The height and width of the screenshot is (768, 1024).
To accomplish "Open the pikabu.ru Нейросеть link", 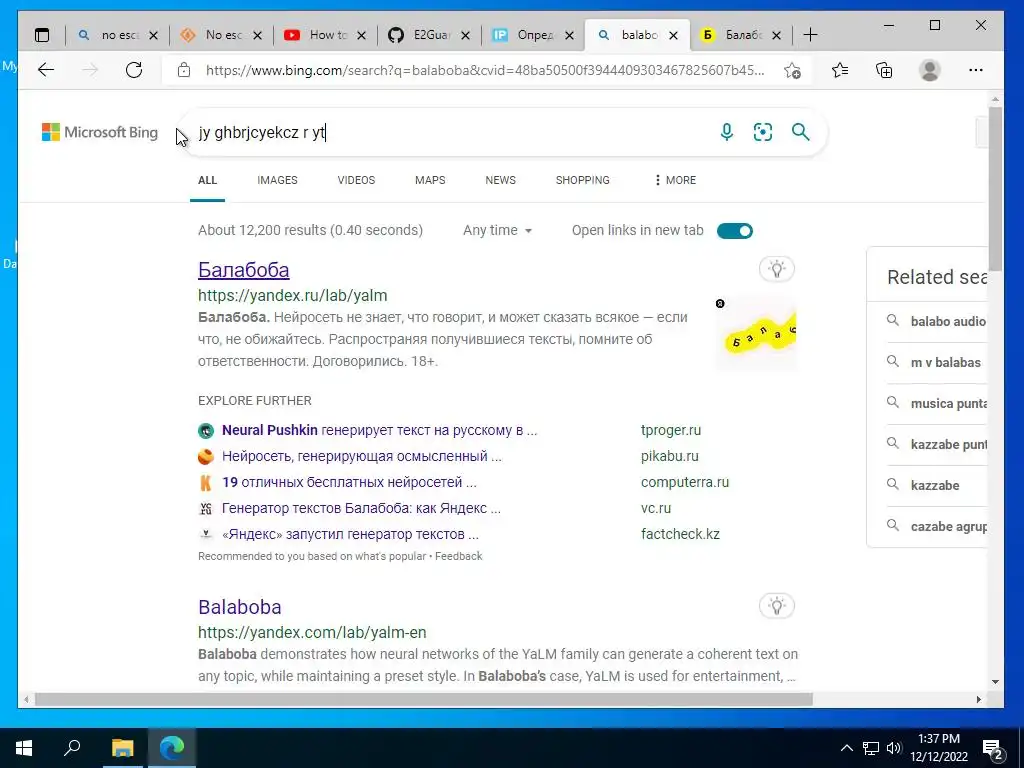I will click(362, 456).
